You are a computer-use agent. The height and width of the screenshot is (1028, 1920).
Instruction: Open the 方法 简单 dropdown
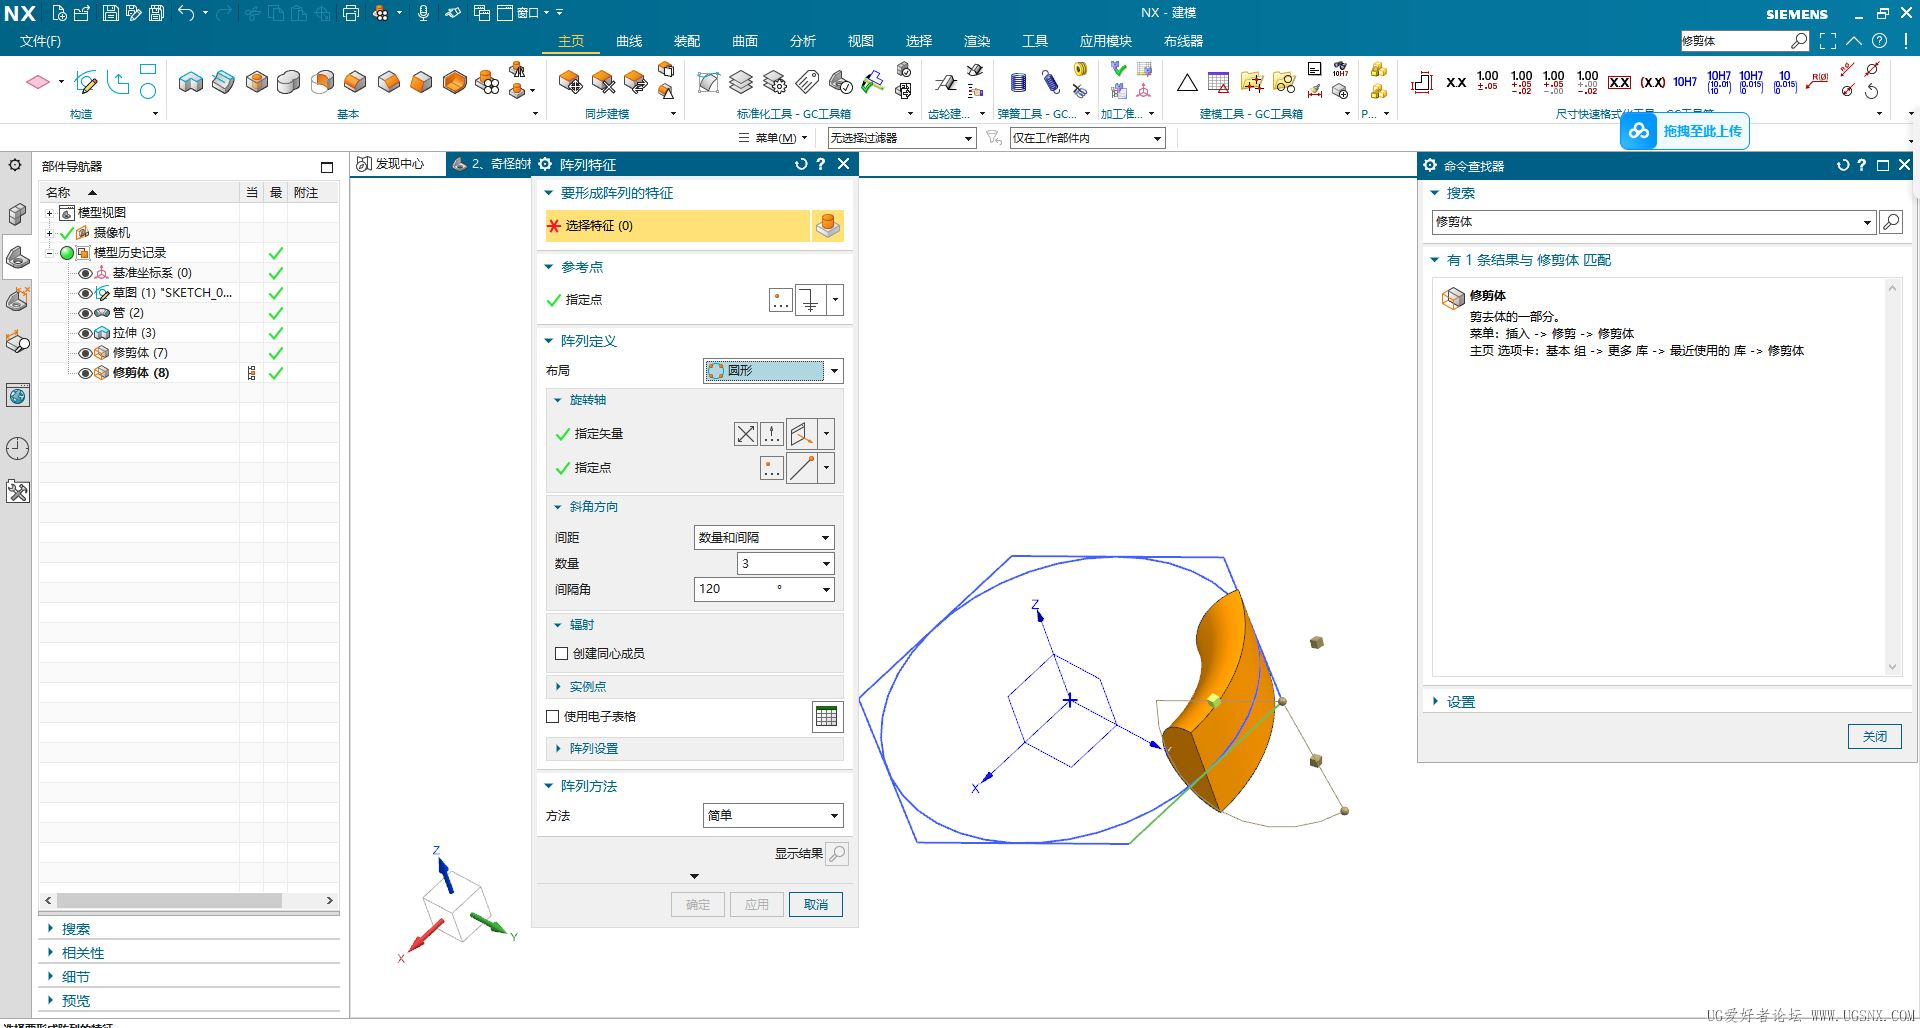tap(773, 816)
